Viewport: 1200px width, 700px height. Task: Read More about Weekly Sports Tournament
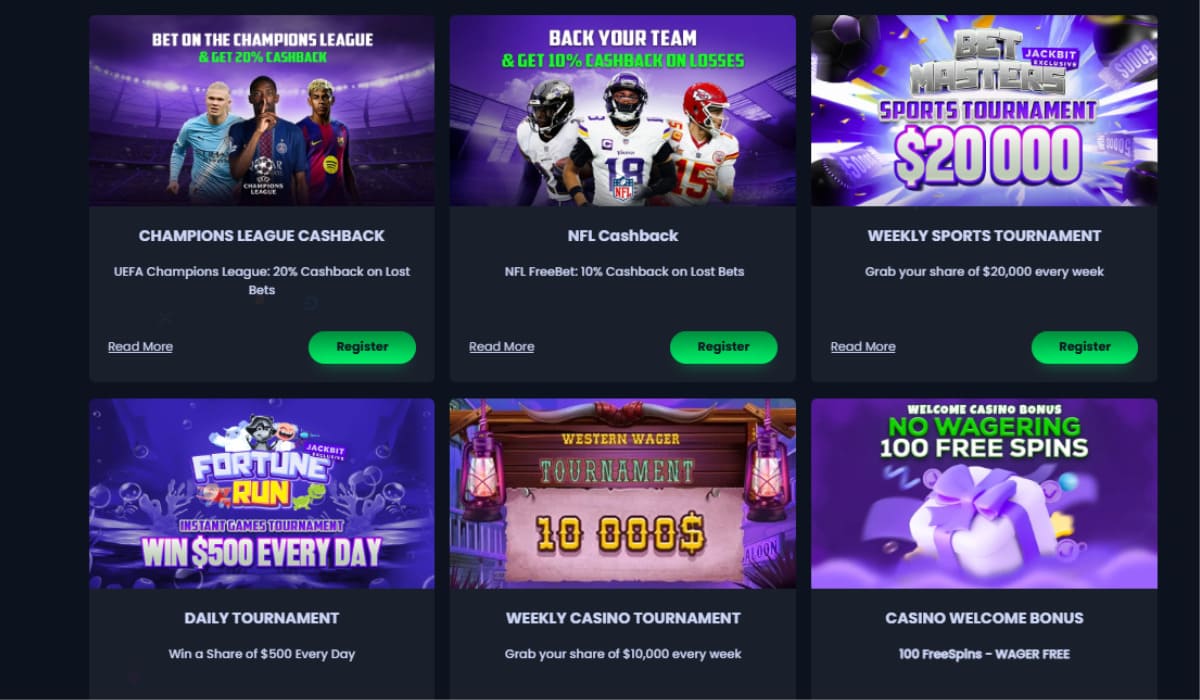pos(863,347)
